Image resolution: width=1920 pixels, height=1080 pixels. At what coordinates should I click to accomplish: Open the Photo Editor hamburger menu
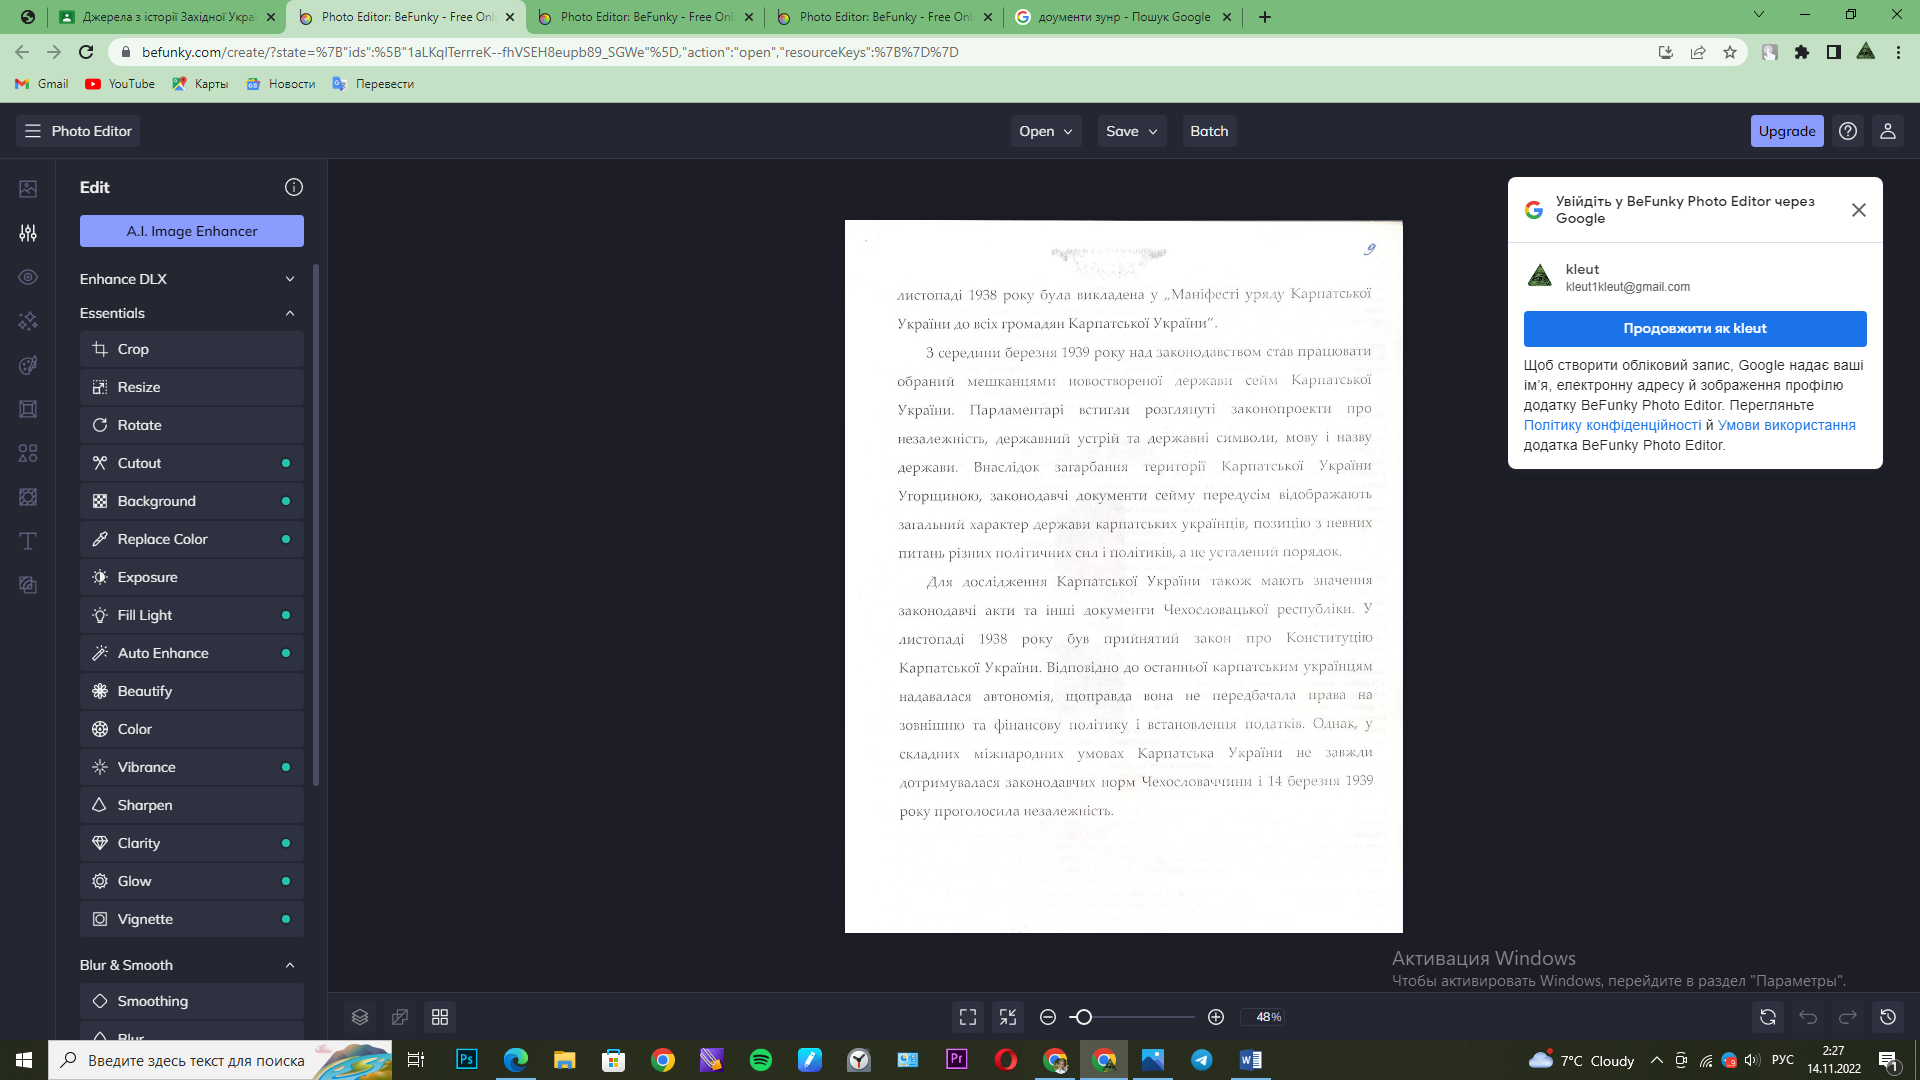point(78,131)
